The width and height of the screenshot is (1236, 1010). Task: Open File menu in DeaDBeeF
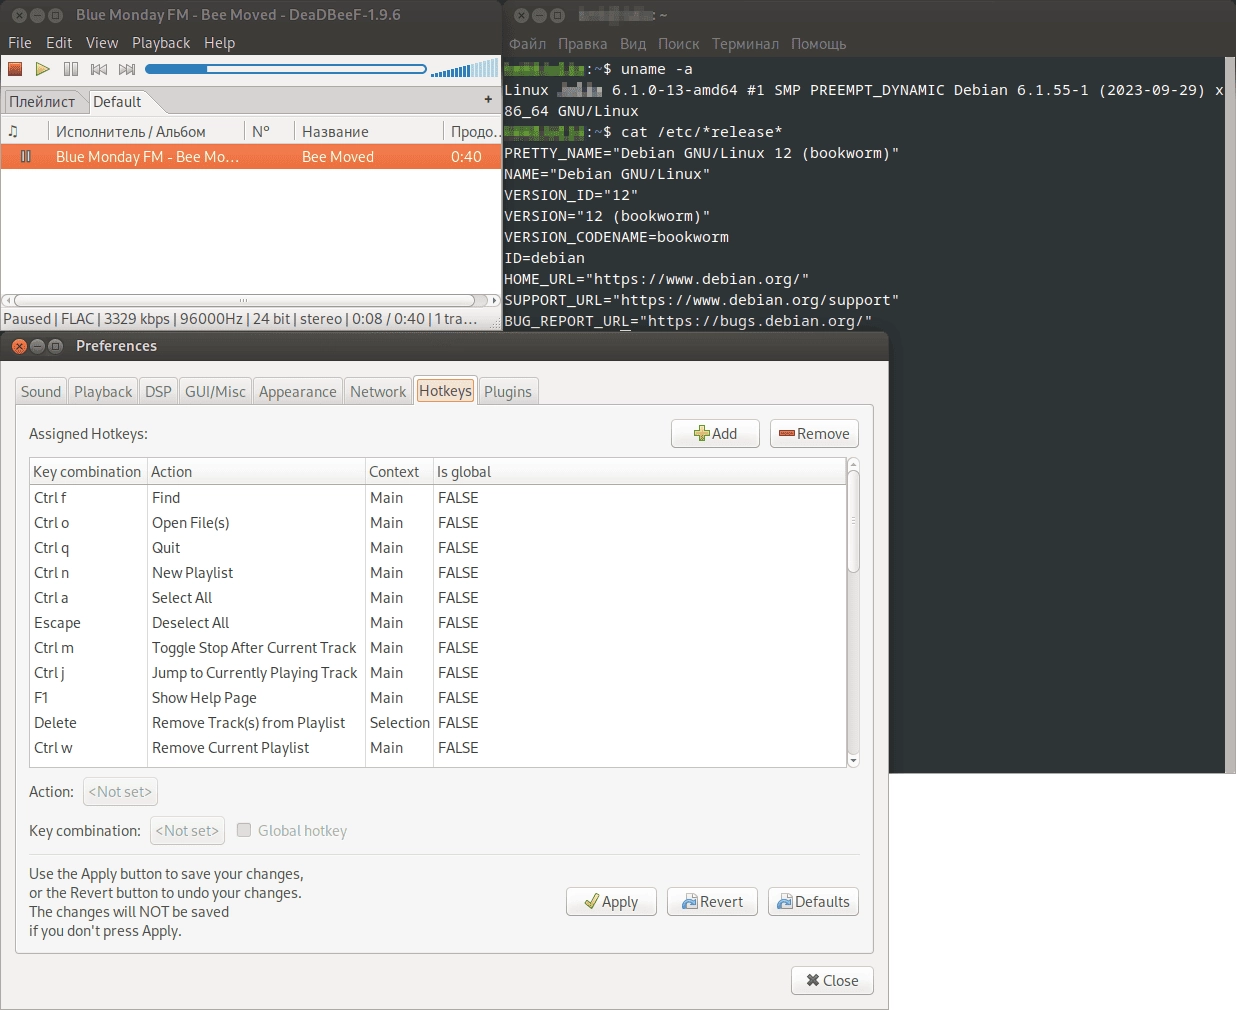(x=20, y=43)
